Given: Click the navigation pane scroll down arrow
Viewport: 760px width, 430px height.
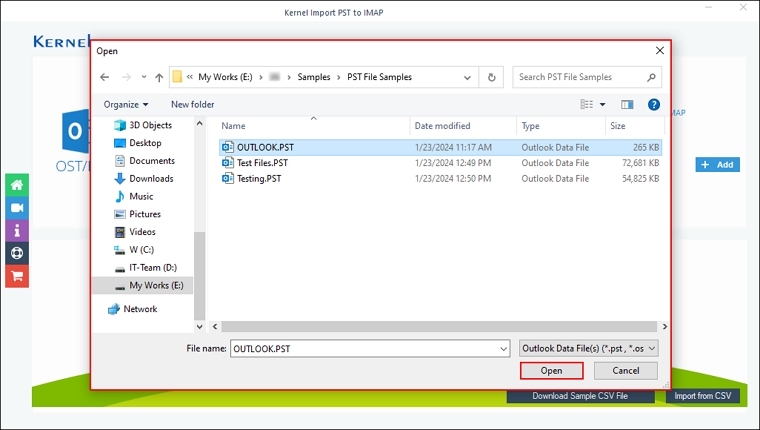Looking at the screenshot, I should tap(200, 327).
